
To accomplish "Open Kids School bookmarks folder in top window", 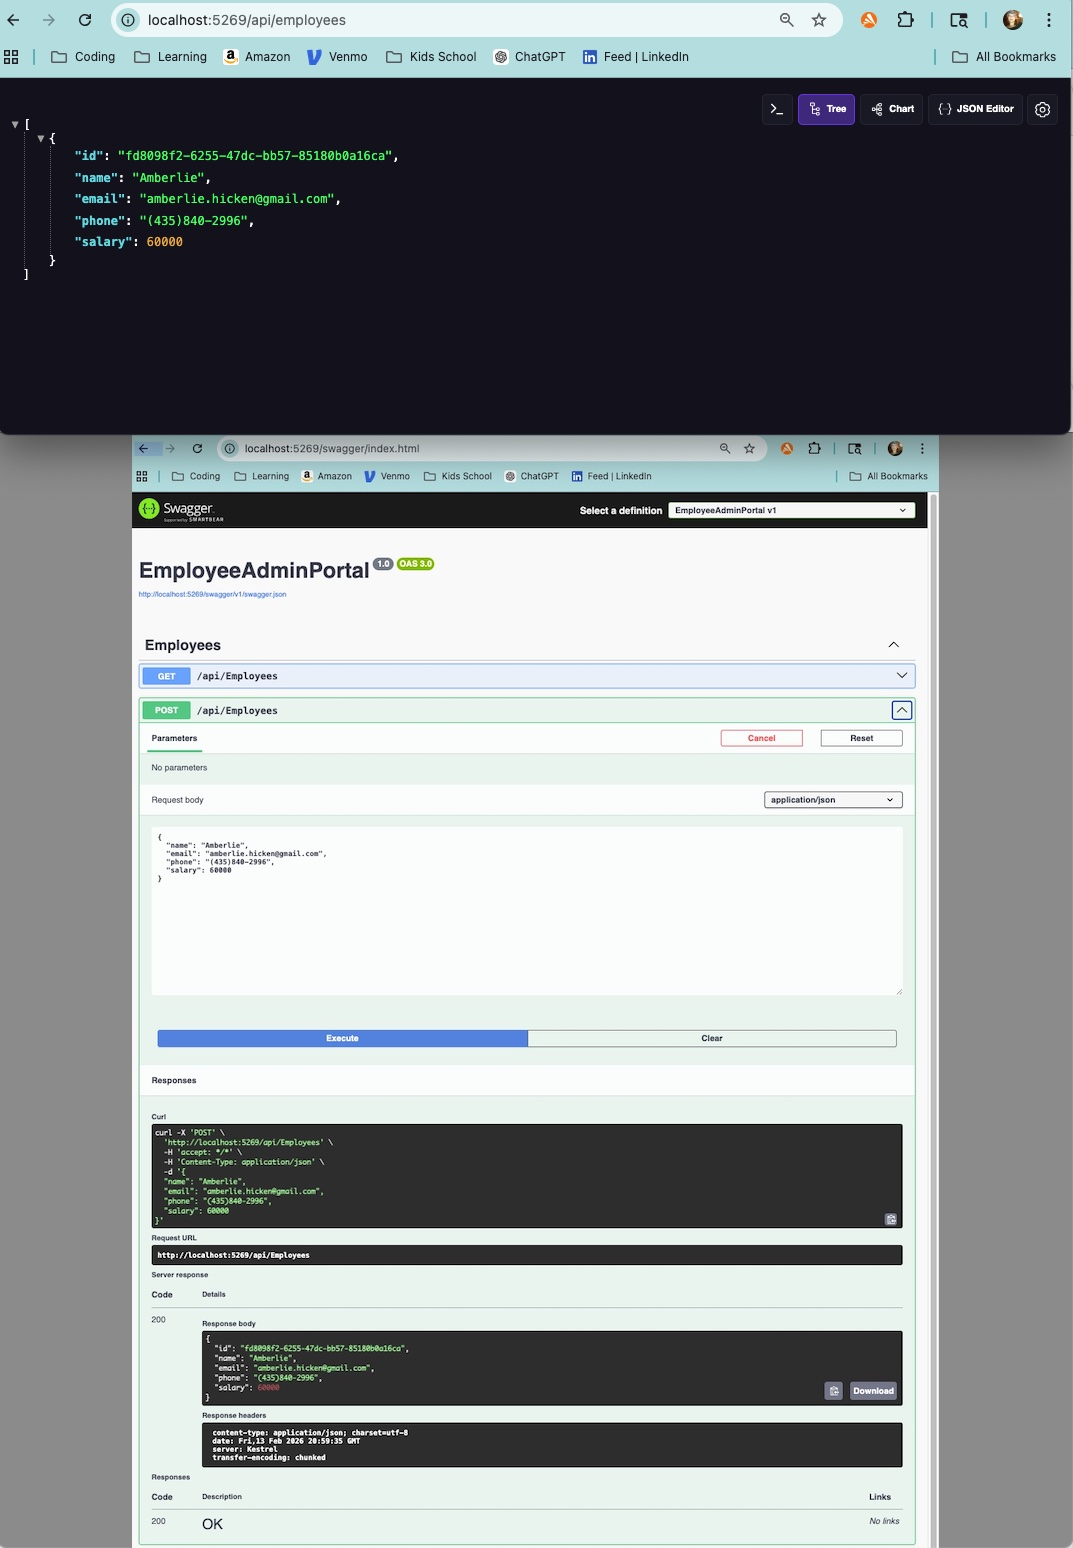I will click(x=431, y=57).
